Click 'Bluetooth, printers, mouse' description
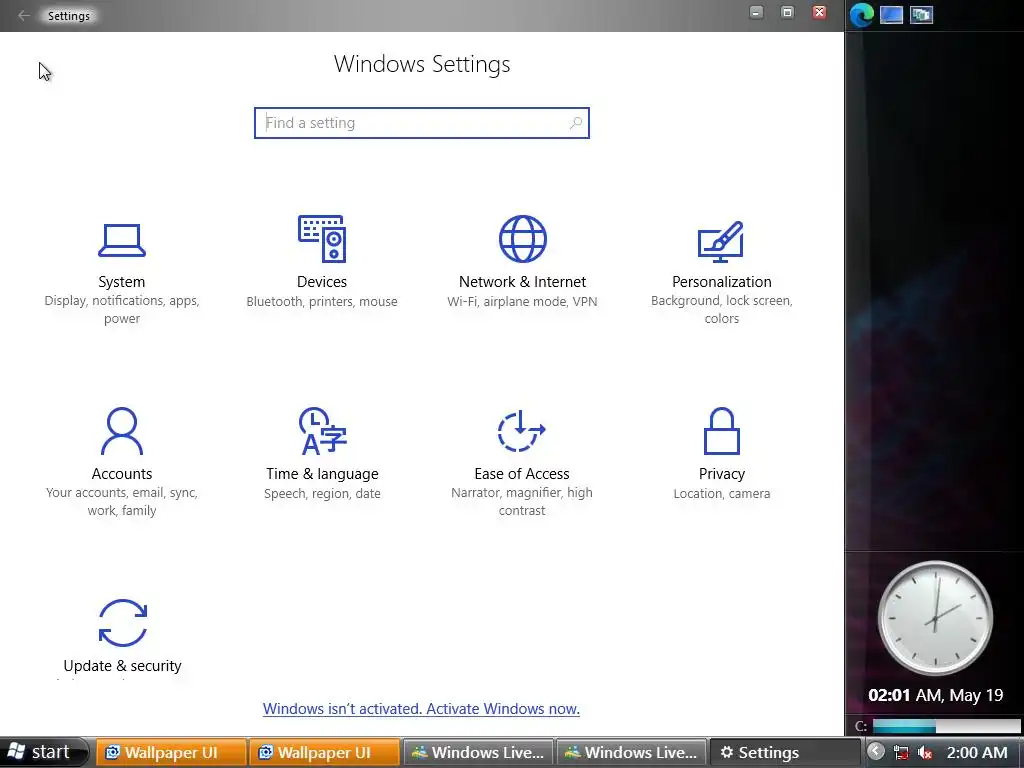This screenshot has width=1024, height=768. click(x=322, y=301)
